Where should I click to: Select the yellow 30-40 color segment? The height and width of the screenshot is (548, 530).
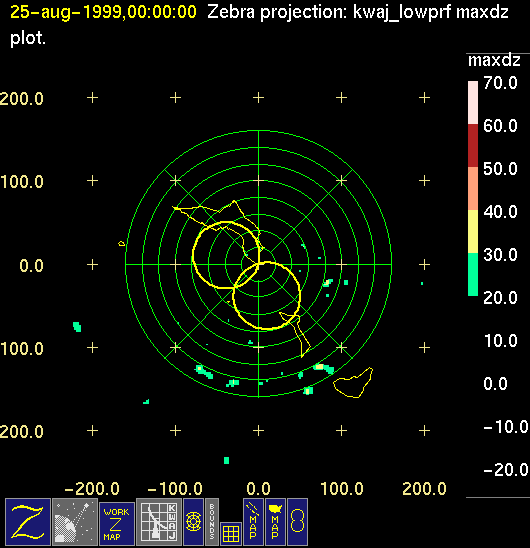(473, 231)
